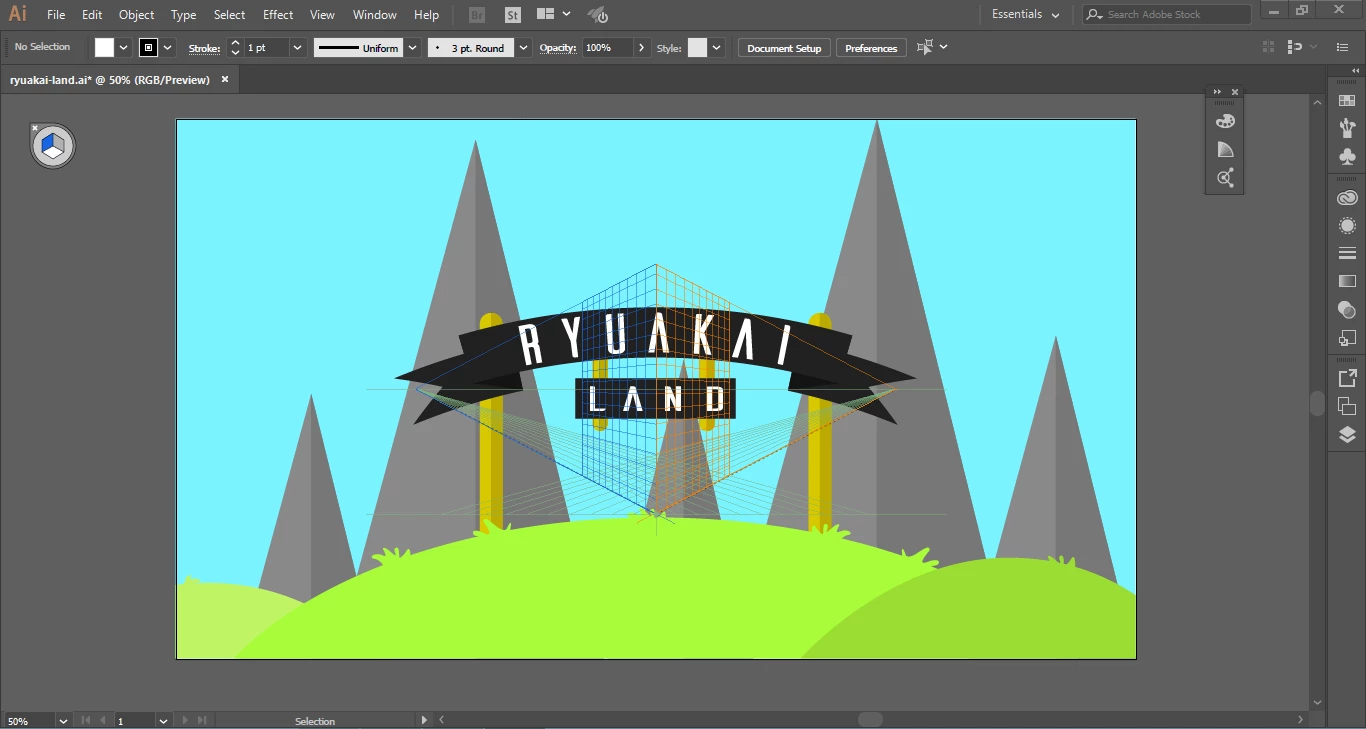Open the Object menu

coord(137,15)
